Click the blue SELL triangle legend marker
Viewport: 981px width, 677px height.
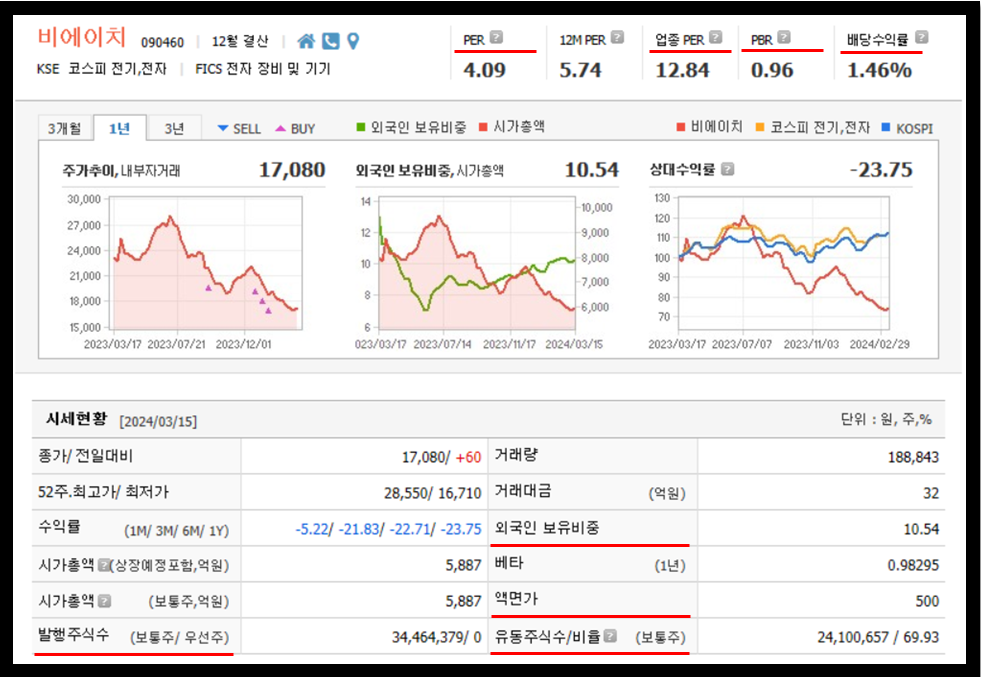pos(223,128)
